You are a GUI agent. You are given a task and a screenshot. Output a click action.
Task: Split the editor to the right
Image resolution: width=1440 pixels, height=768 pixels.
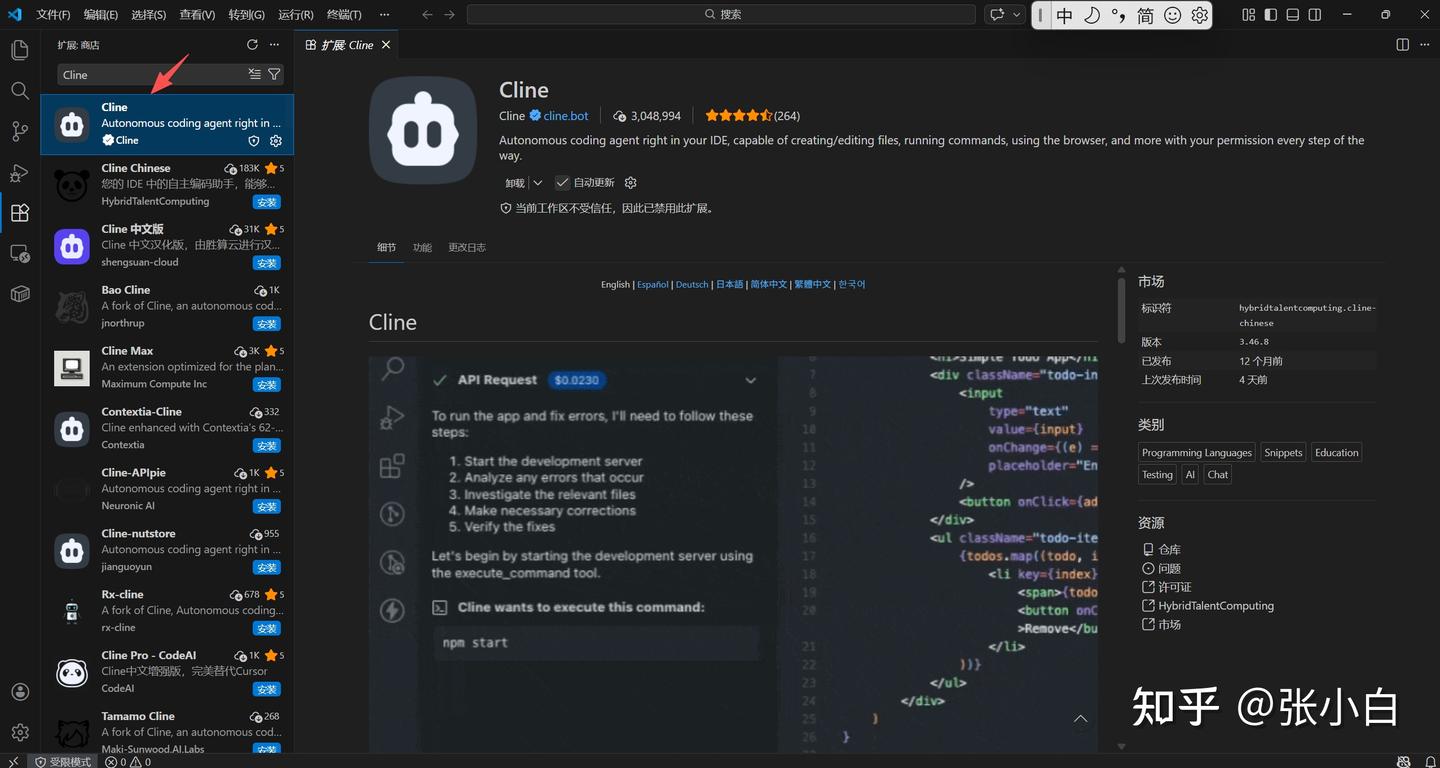coord(1403,45)
